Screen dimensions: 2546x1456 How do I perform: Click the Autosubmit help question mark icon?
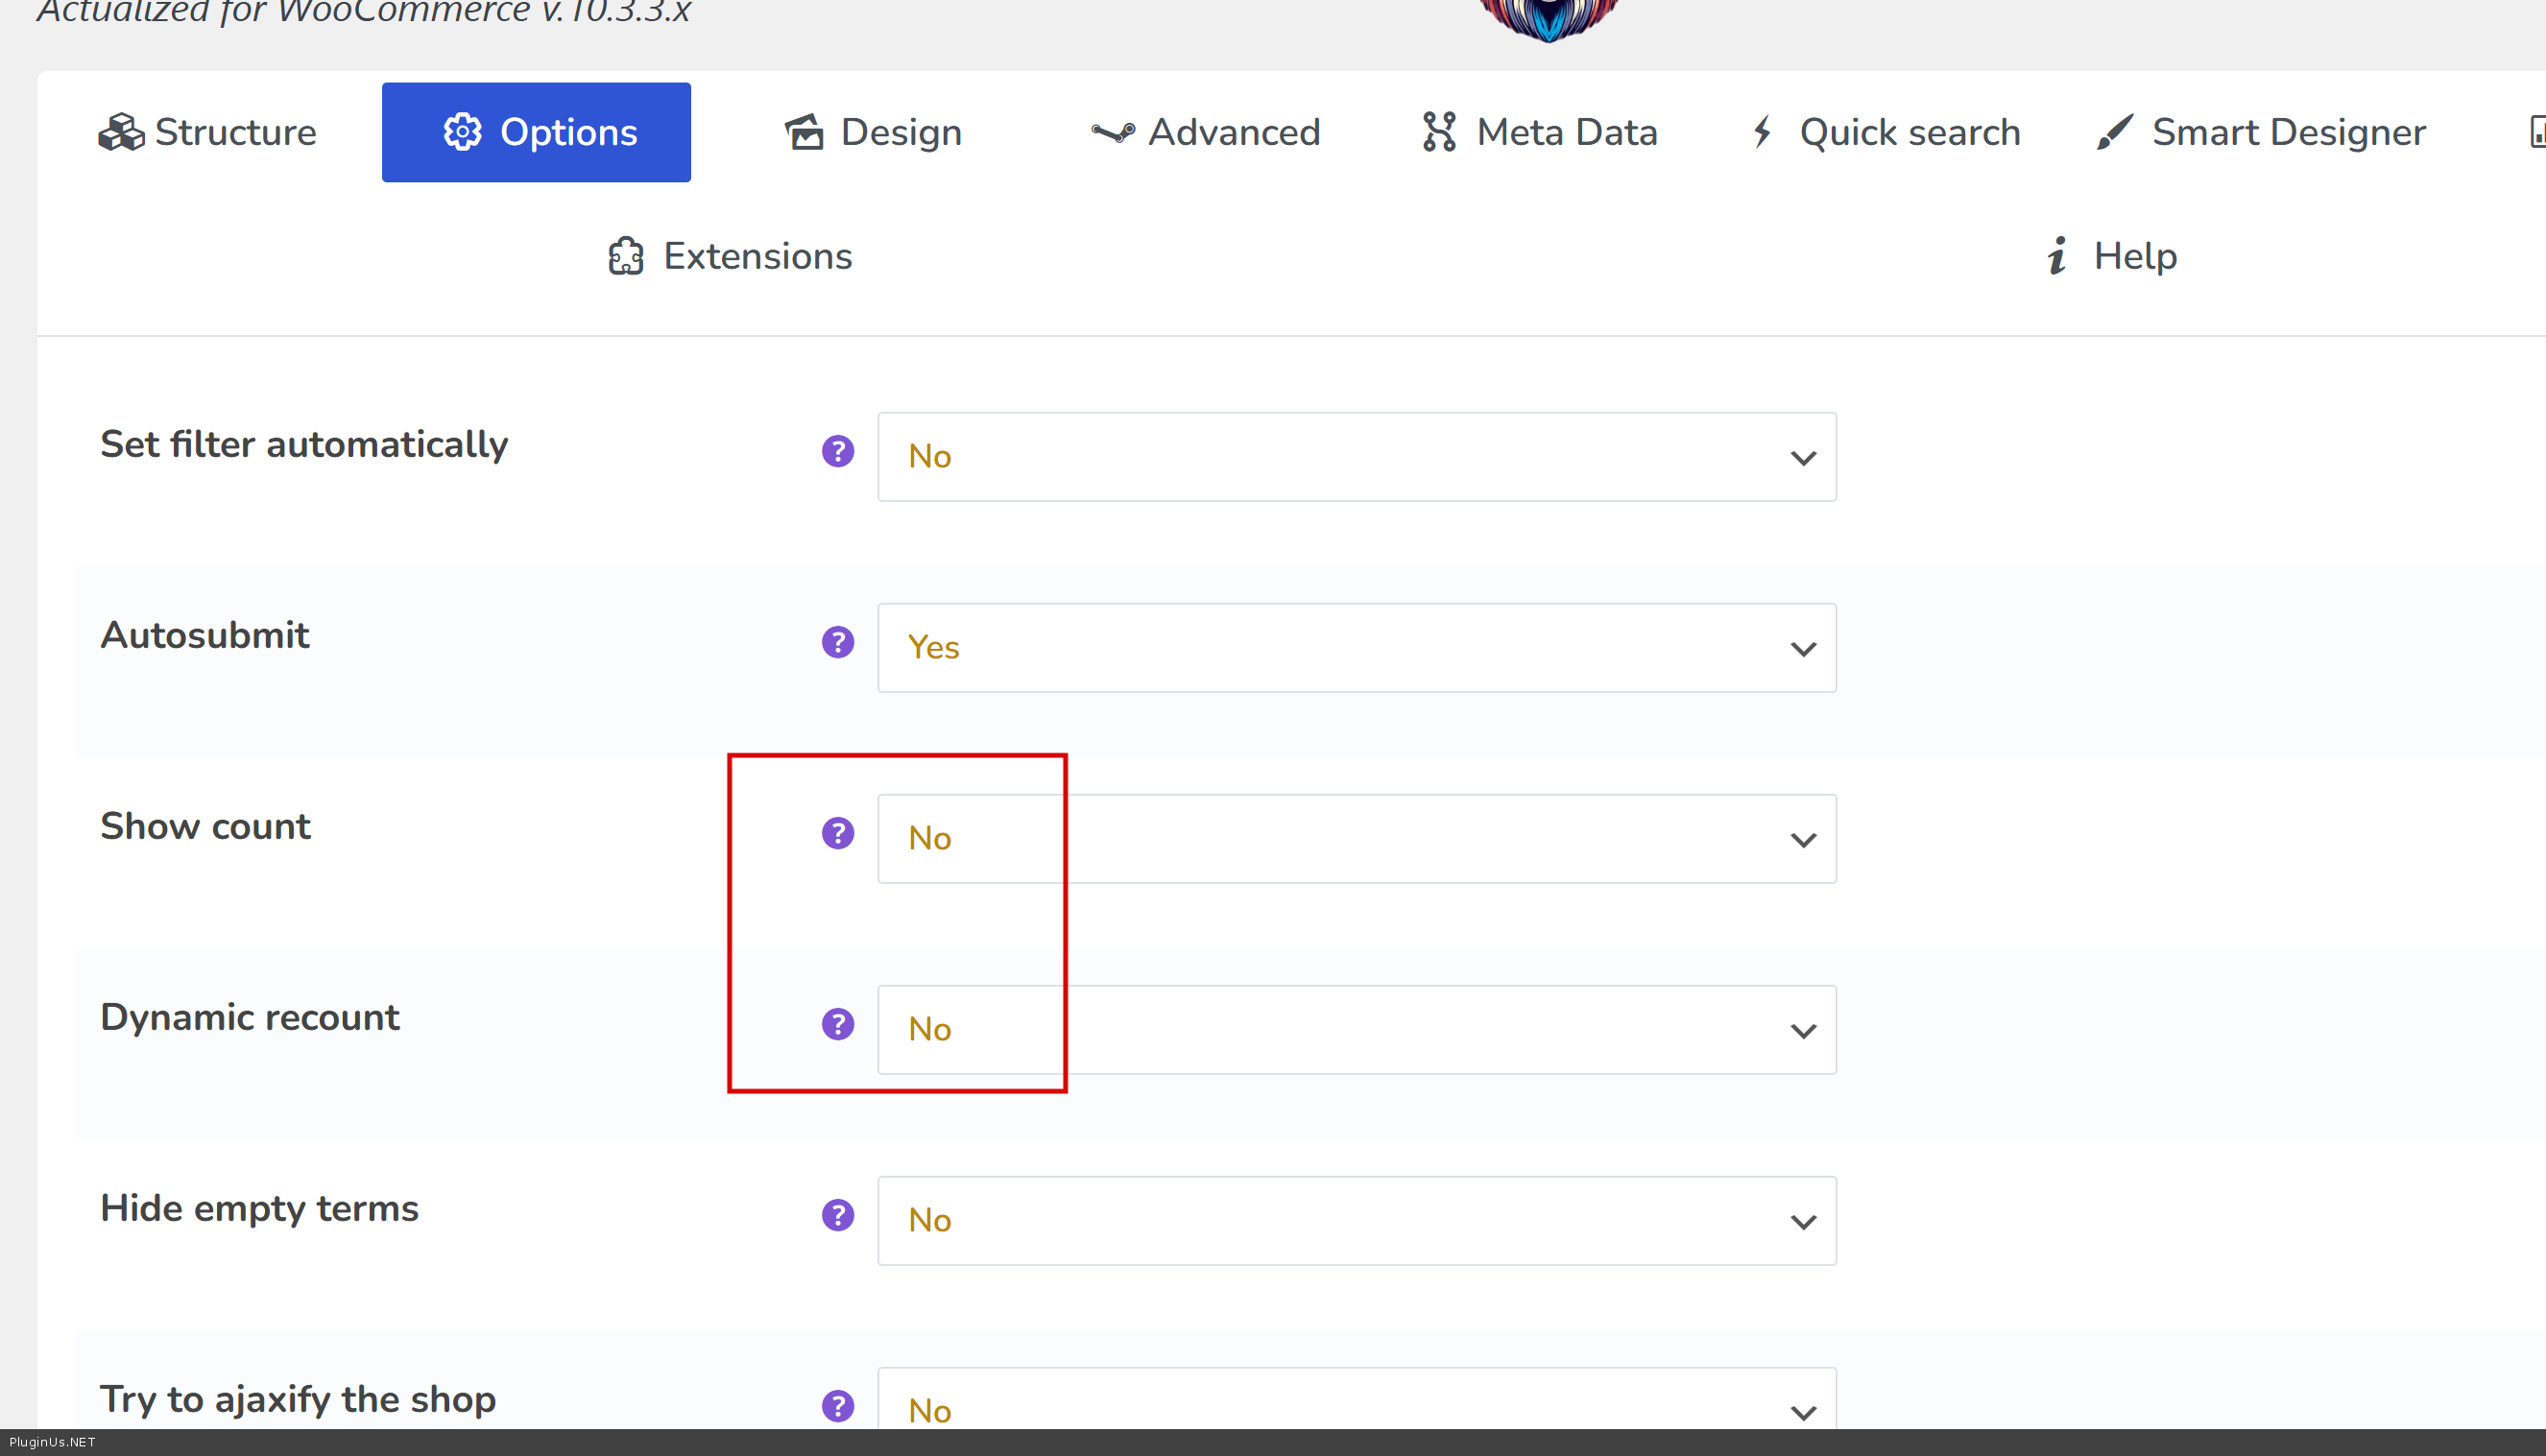coord(837,642)
